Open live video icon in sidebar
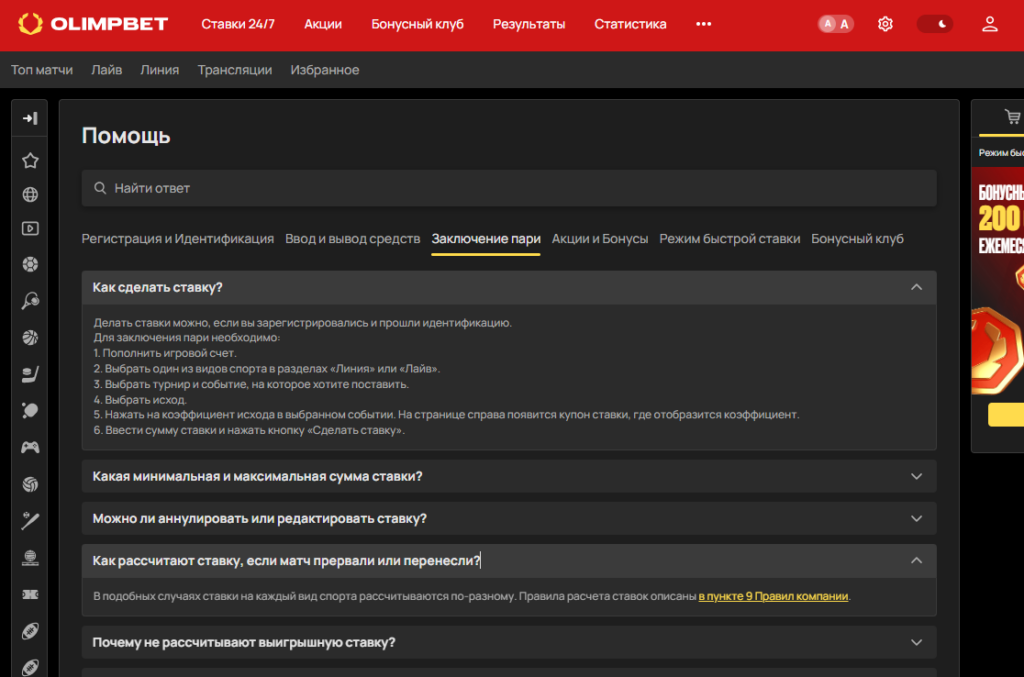Viewport: 1024px width, 677px height. click(30, 228)
